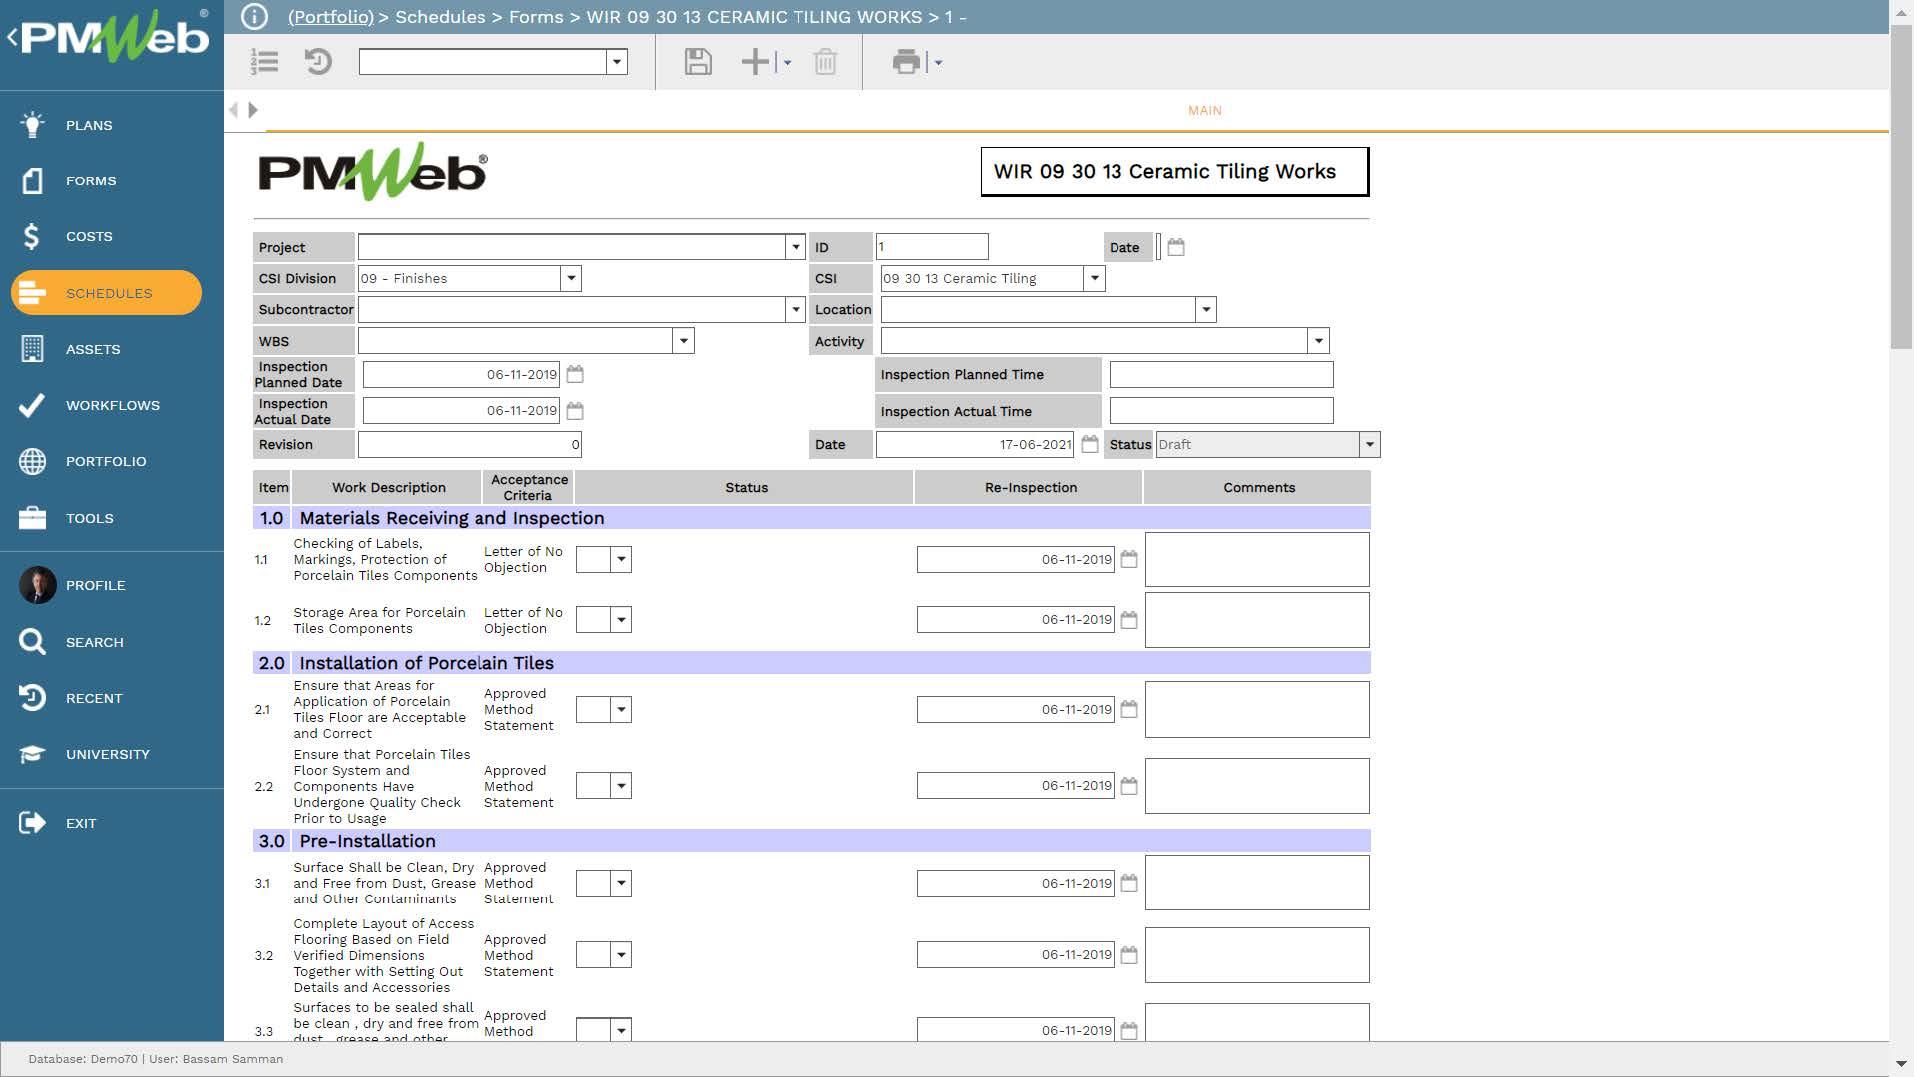This screenshot has height=1077, width=1914.
Task: Open Inspection Planned Date calendar
Action: 575,374
